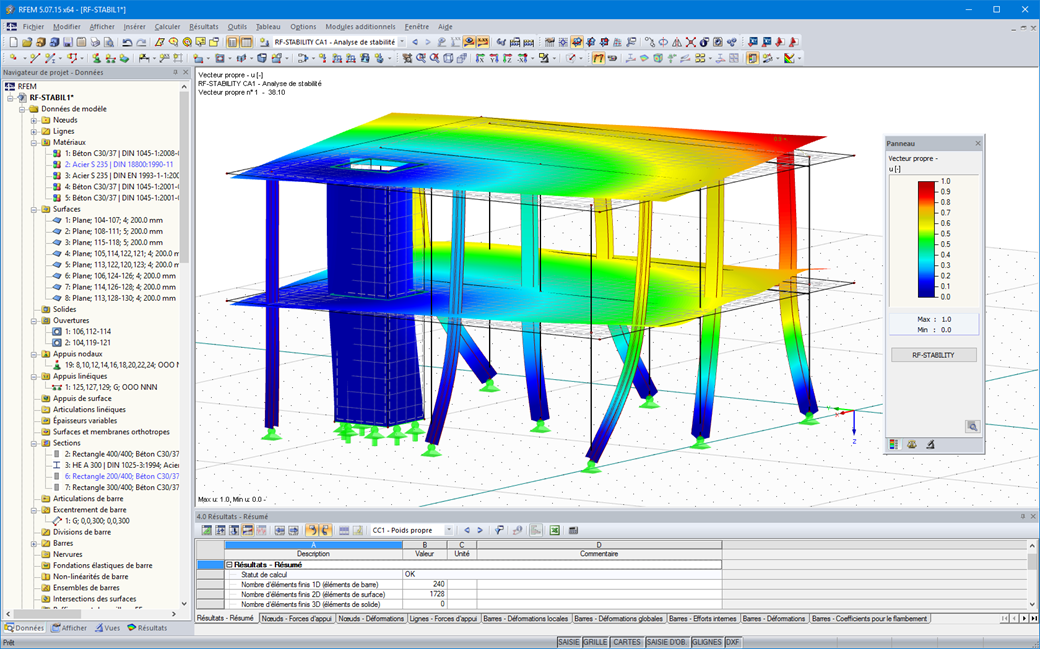This screenshot has width=1040, height=649.
Task: Click the blue bottom of legend scale
Action: coord(927,292)
